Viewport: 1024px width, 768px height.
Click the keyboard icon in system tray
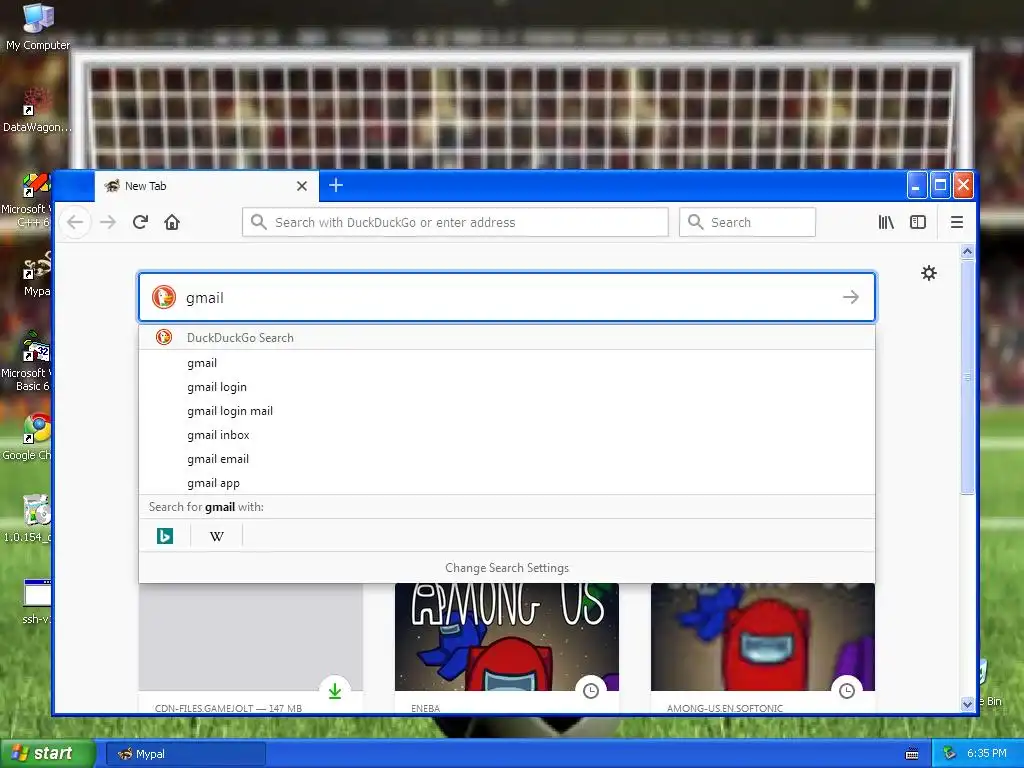912,754
